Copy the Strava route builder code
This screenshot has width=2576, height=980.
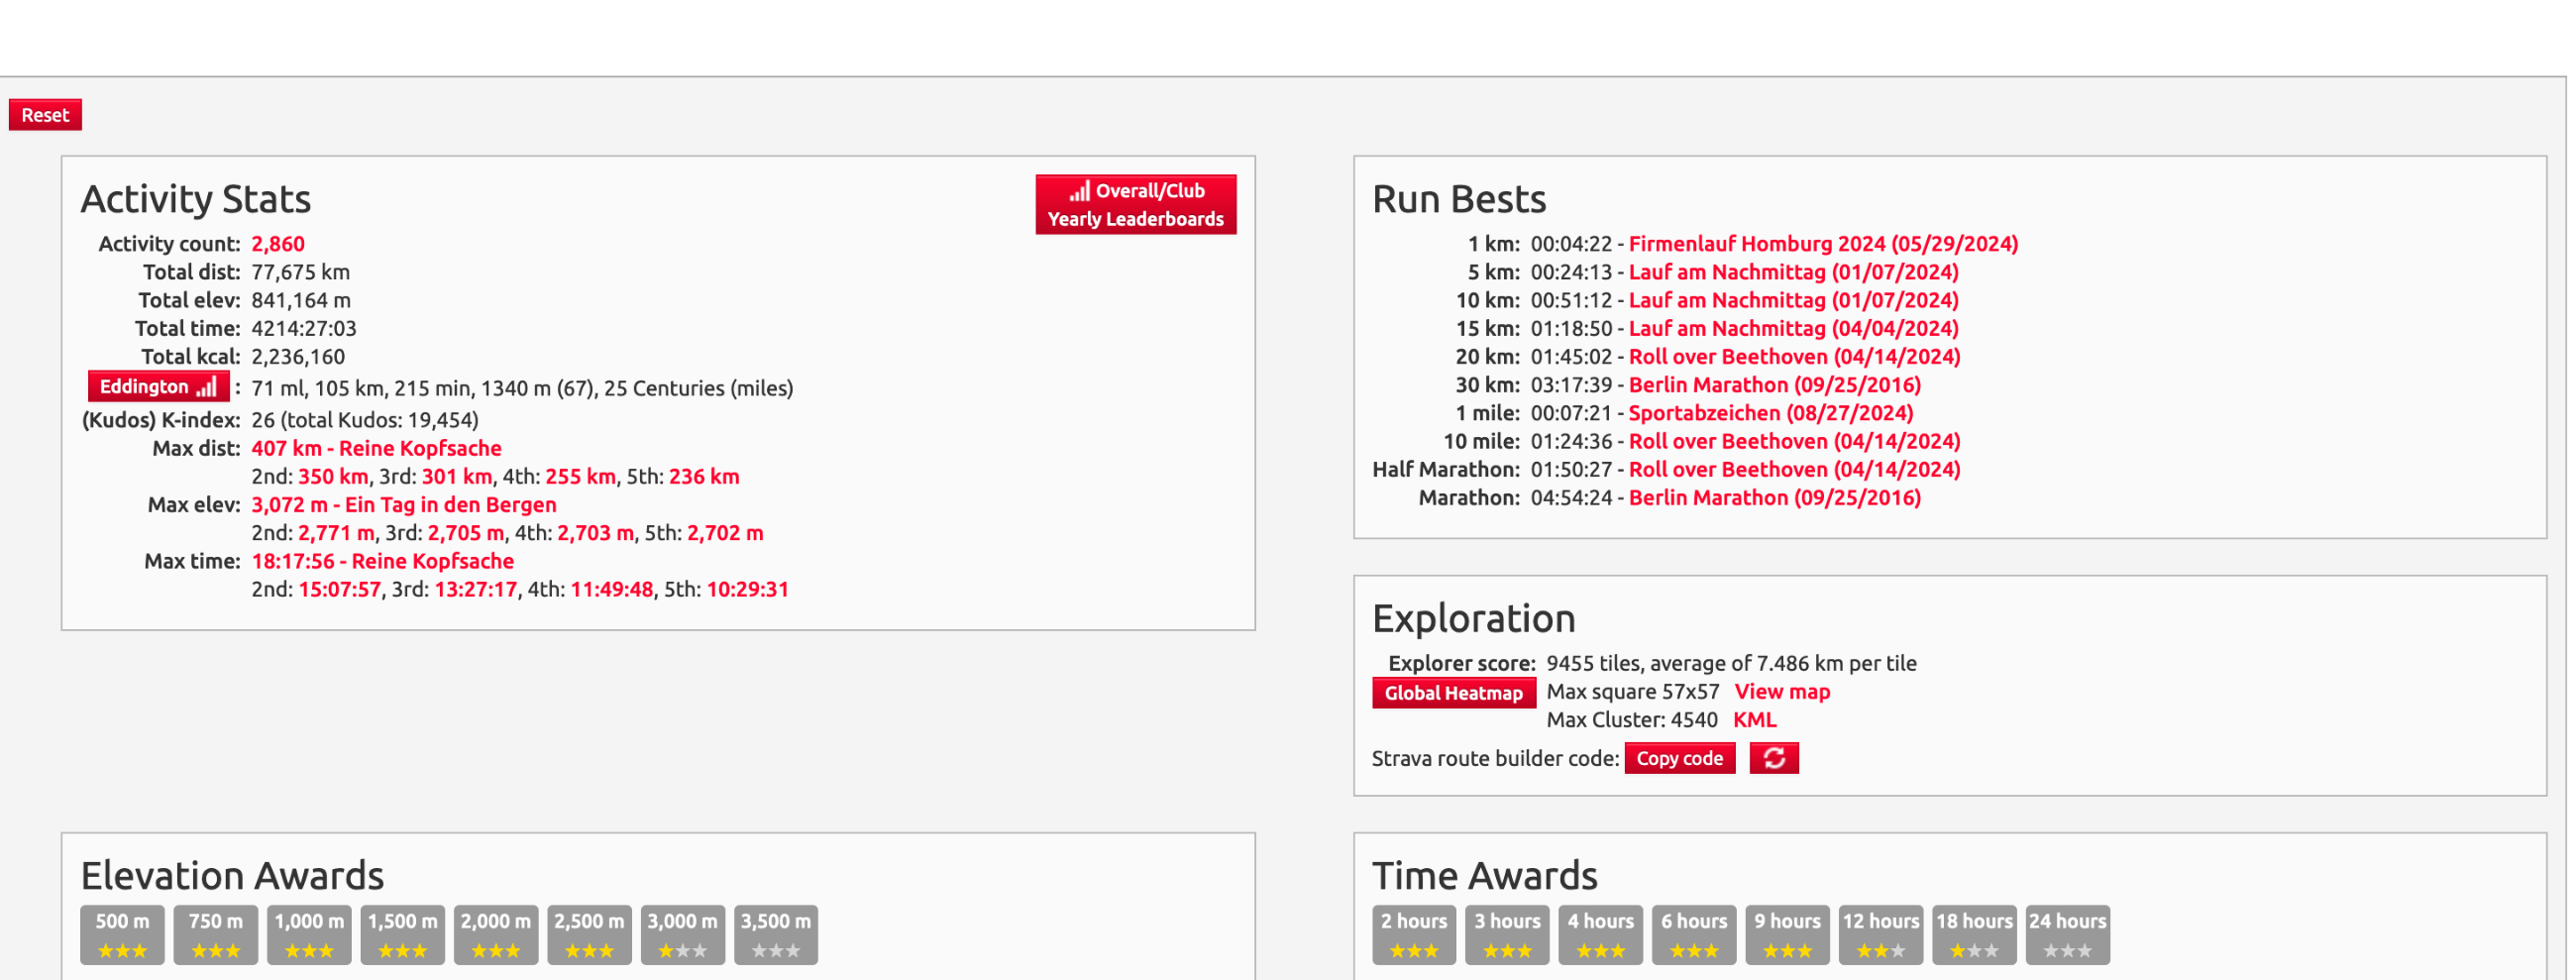(x=1679, y=758)
